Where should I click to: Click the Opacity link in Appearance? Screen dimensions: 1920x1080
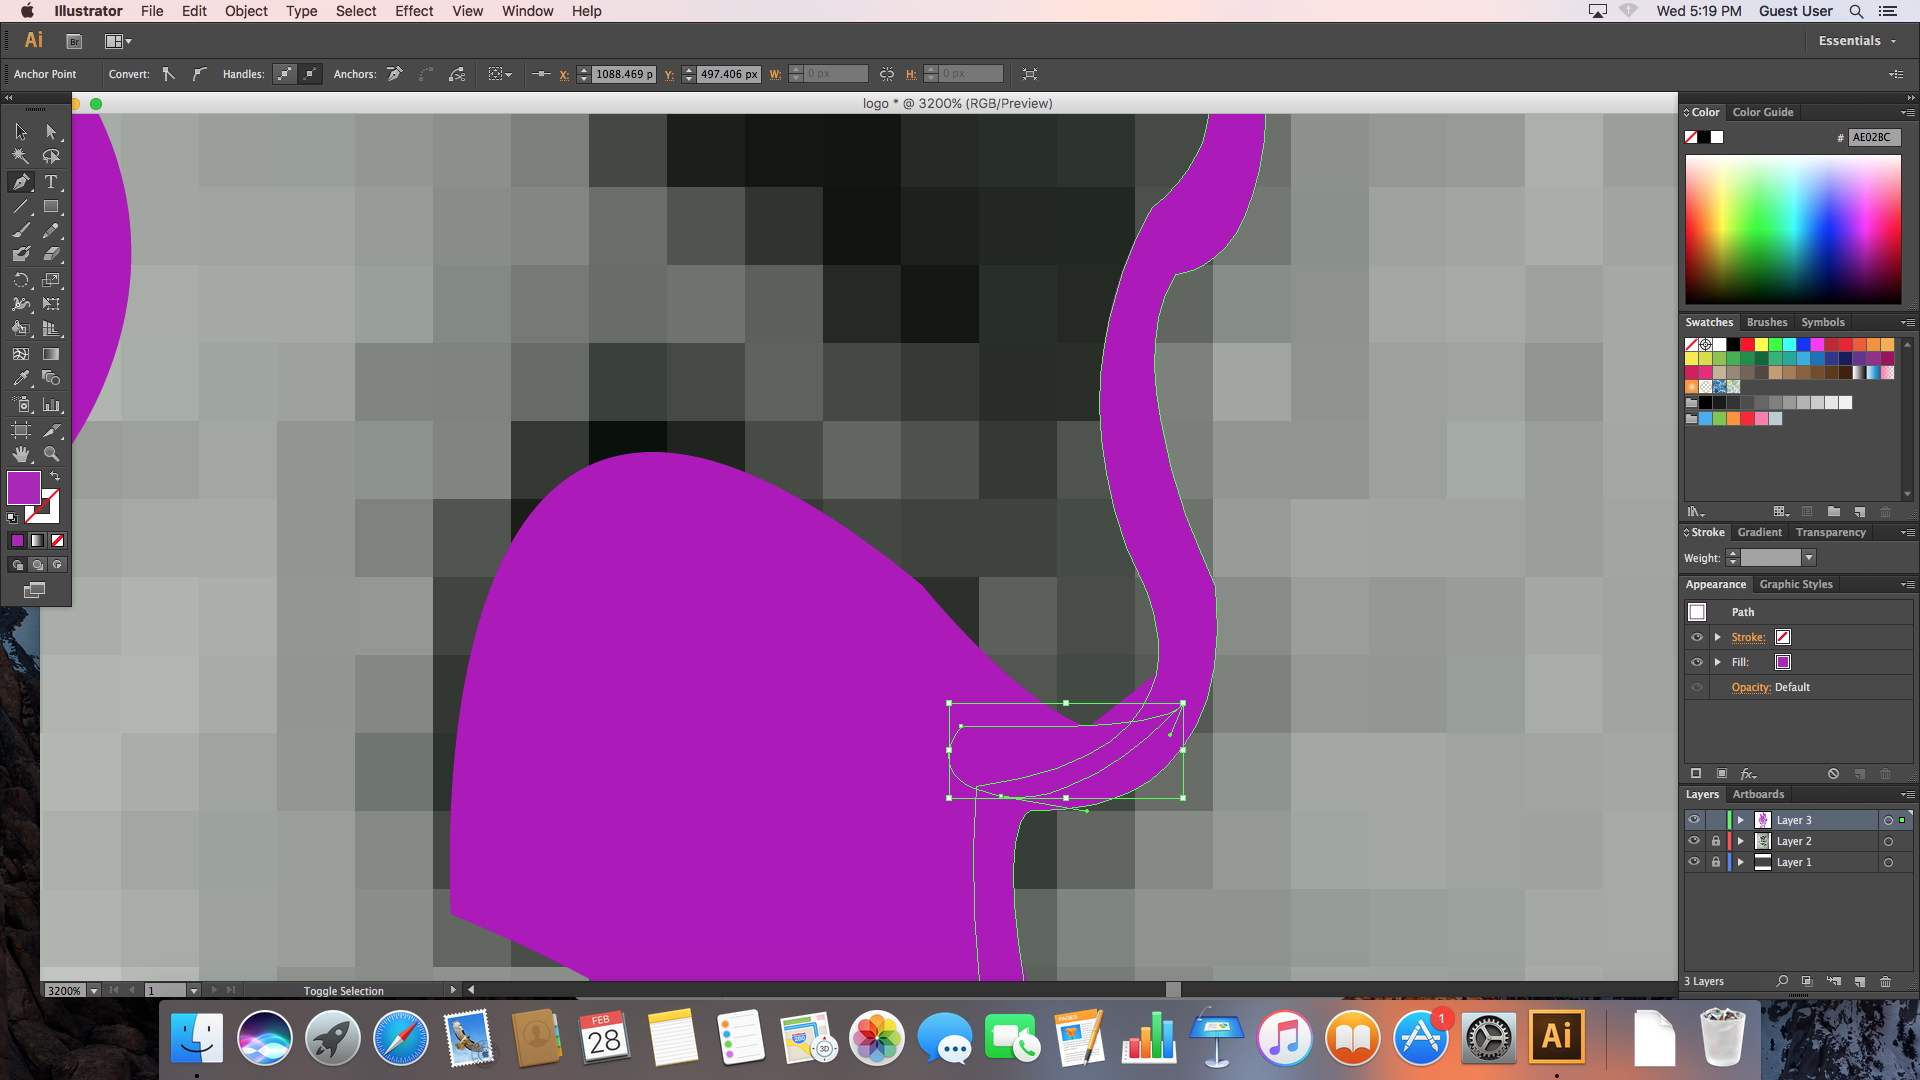click(x=1750, y=687)
